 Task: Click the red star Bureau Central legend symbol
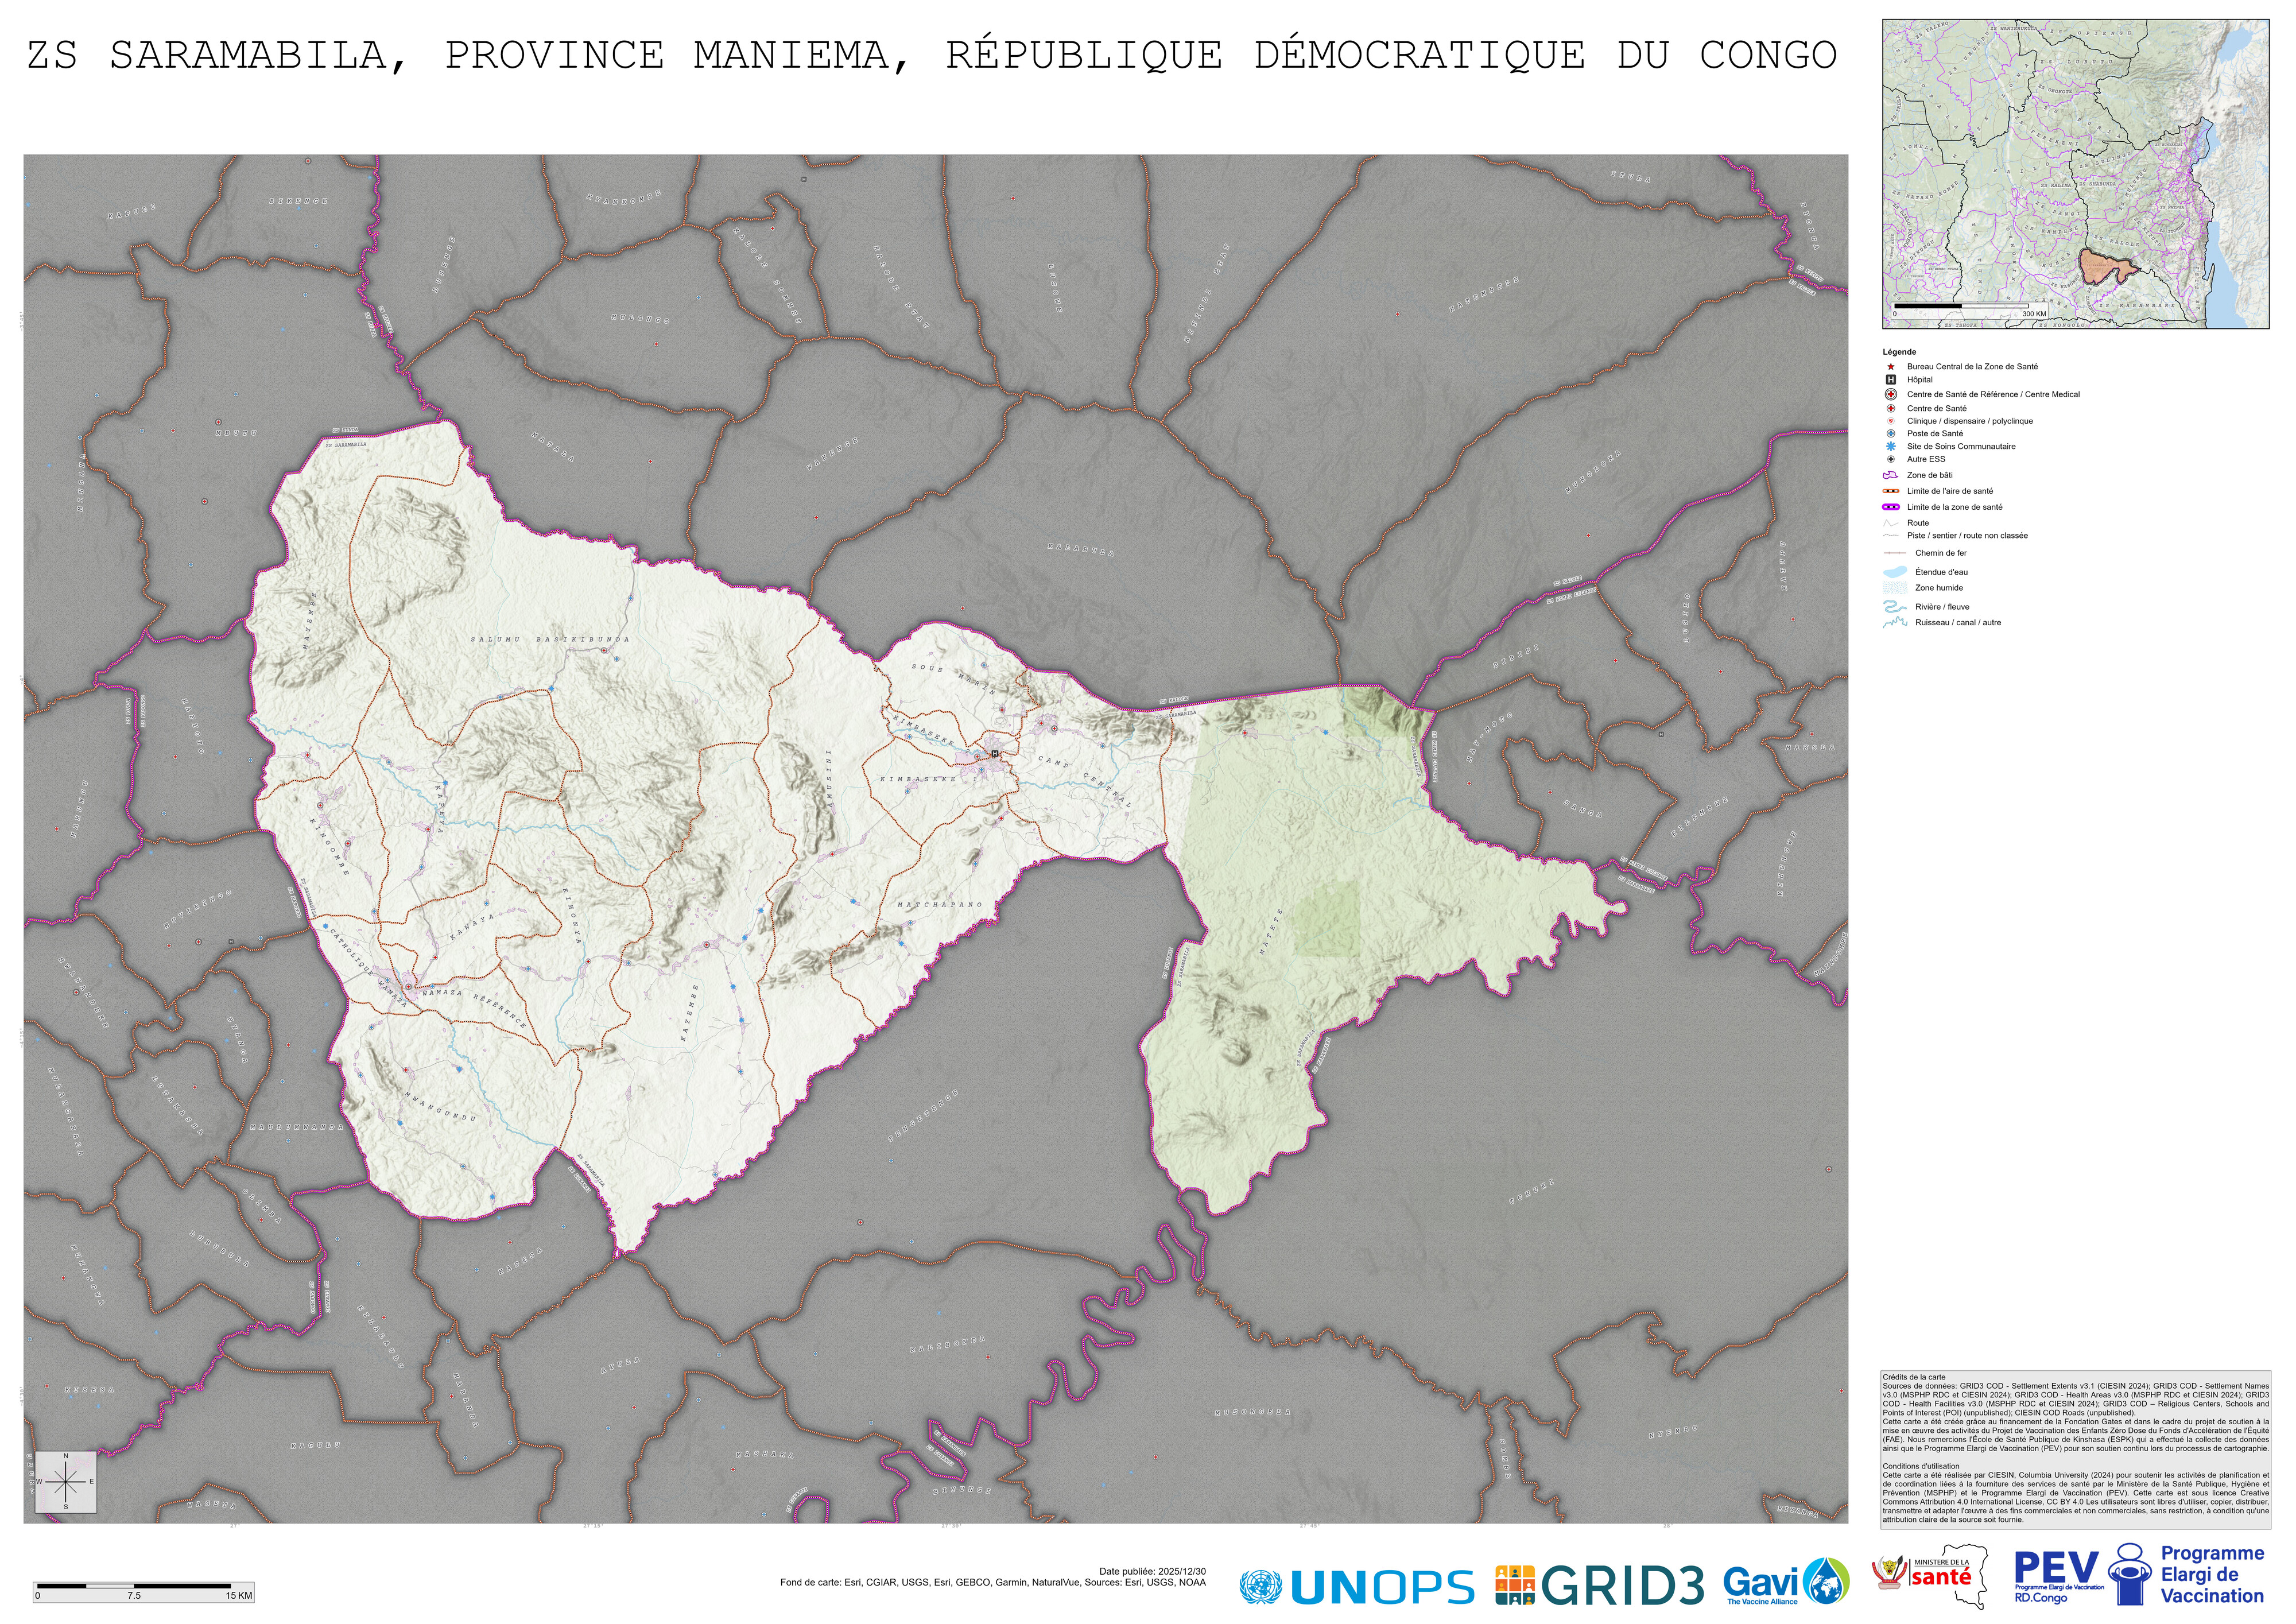click(x=1891, y=367)
